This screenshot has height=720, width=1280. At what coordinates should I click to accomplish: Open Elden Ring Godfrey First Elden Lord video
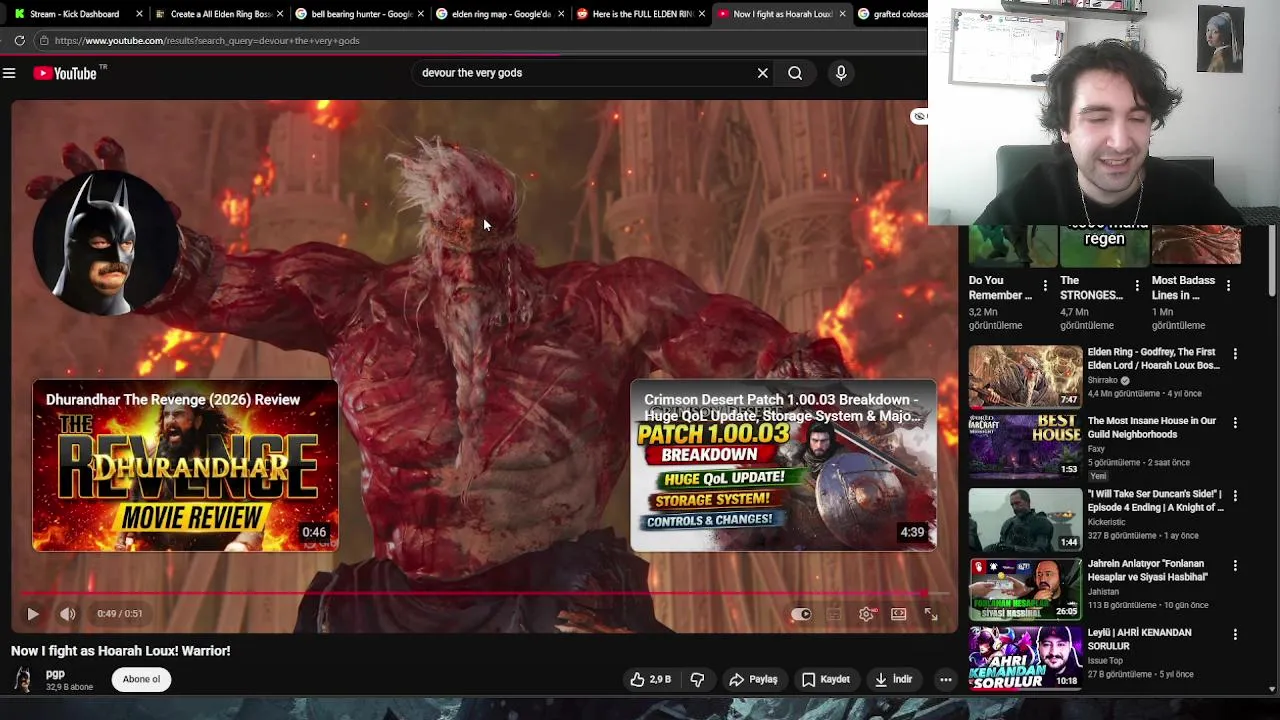pyautogui.click(x=1154, y=359)
